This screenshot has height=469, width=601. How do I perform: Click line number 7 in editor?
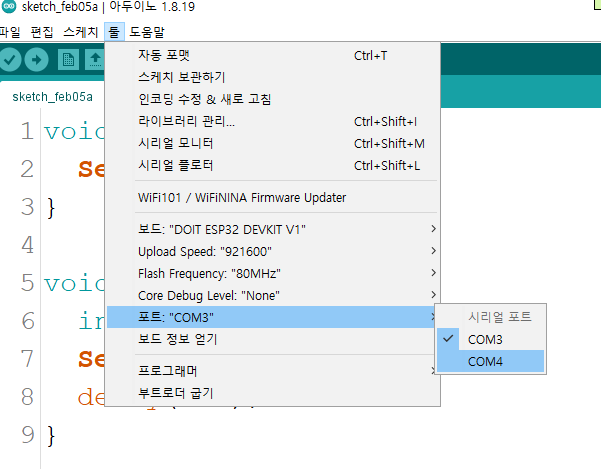click(x=27, y=359)
